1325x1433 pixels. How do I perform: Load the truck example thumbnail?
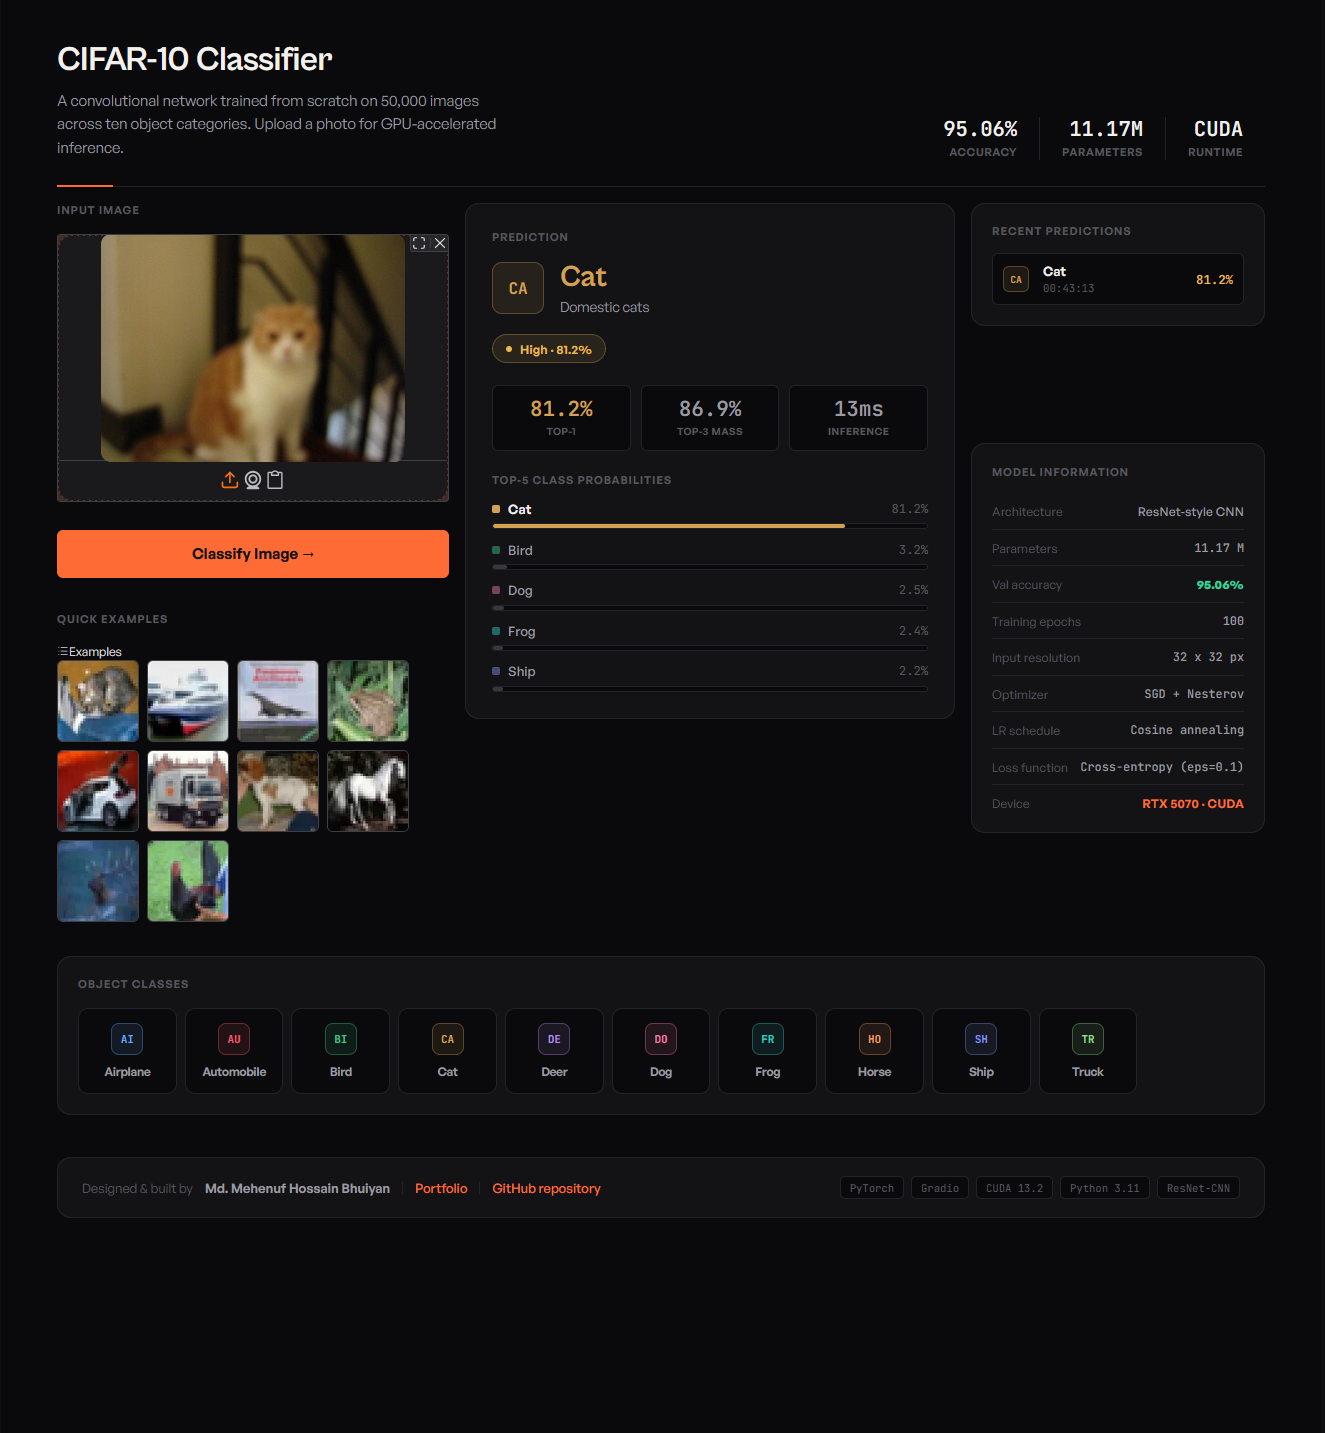pyautogui.click(x=188, y=791)
